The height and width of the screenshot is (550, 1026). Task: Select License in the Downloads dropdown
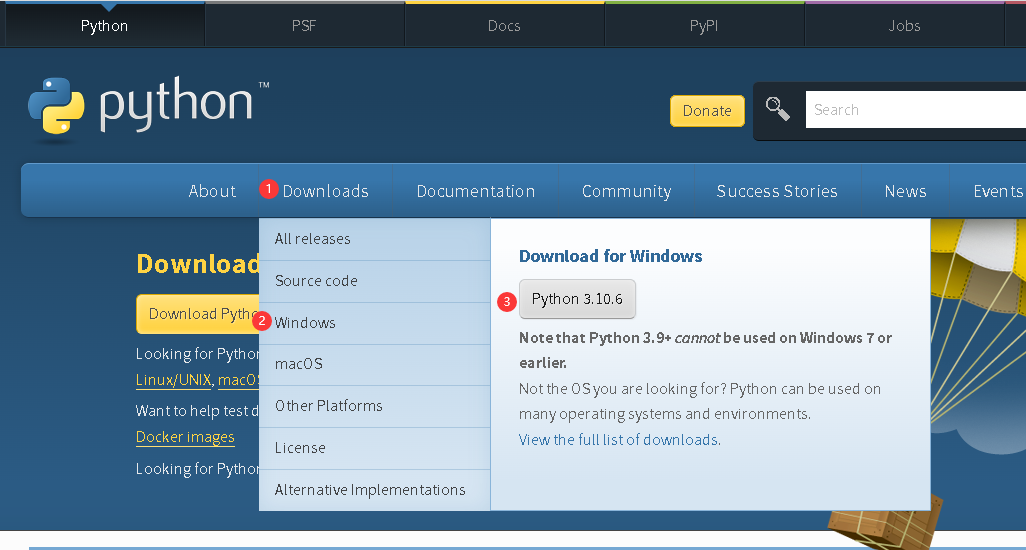click(x=374, y=448)
